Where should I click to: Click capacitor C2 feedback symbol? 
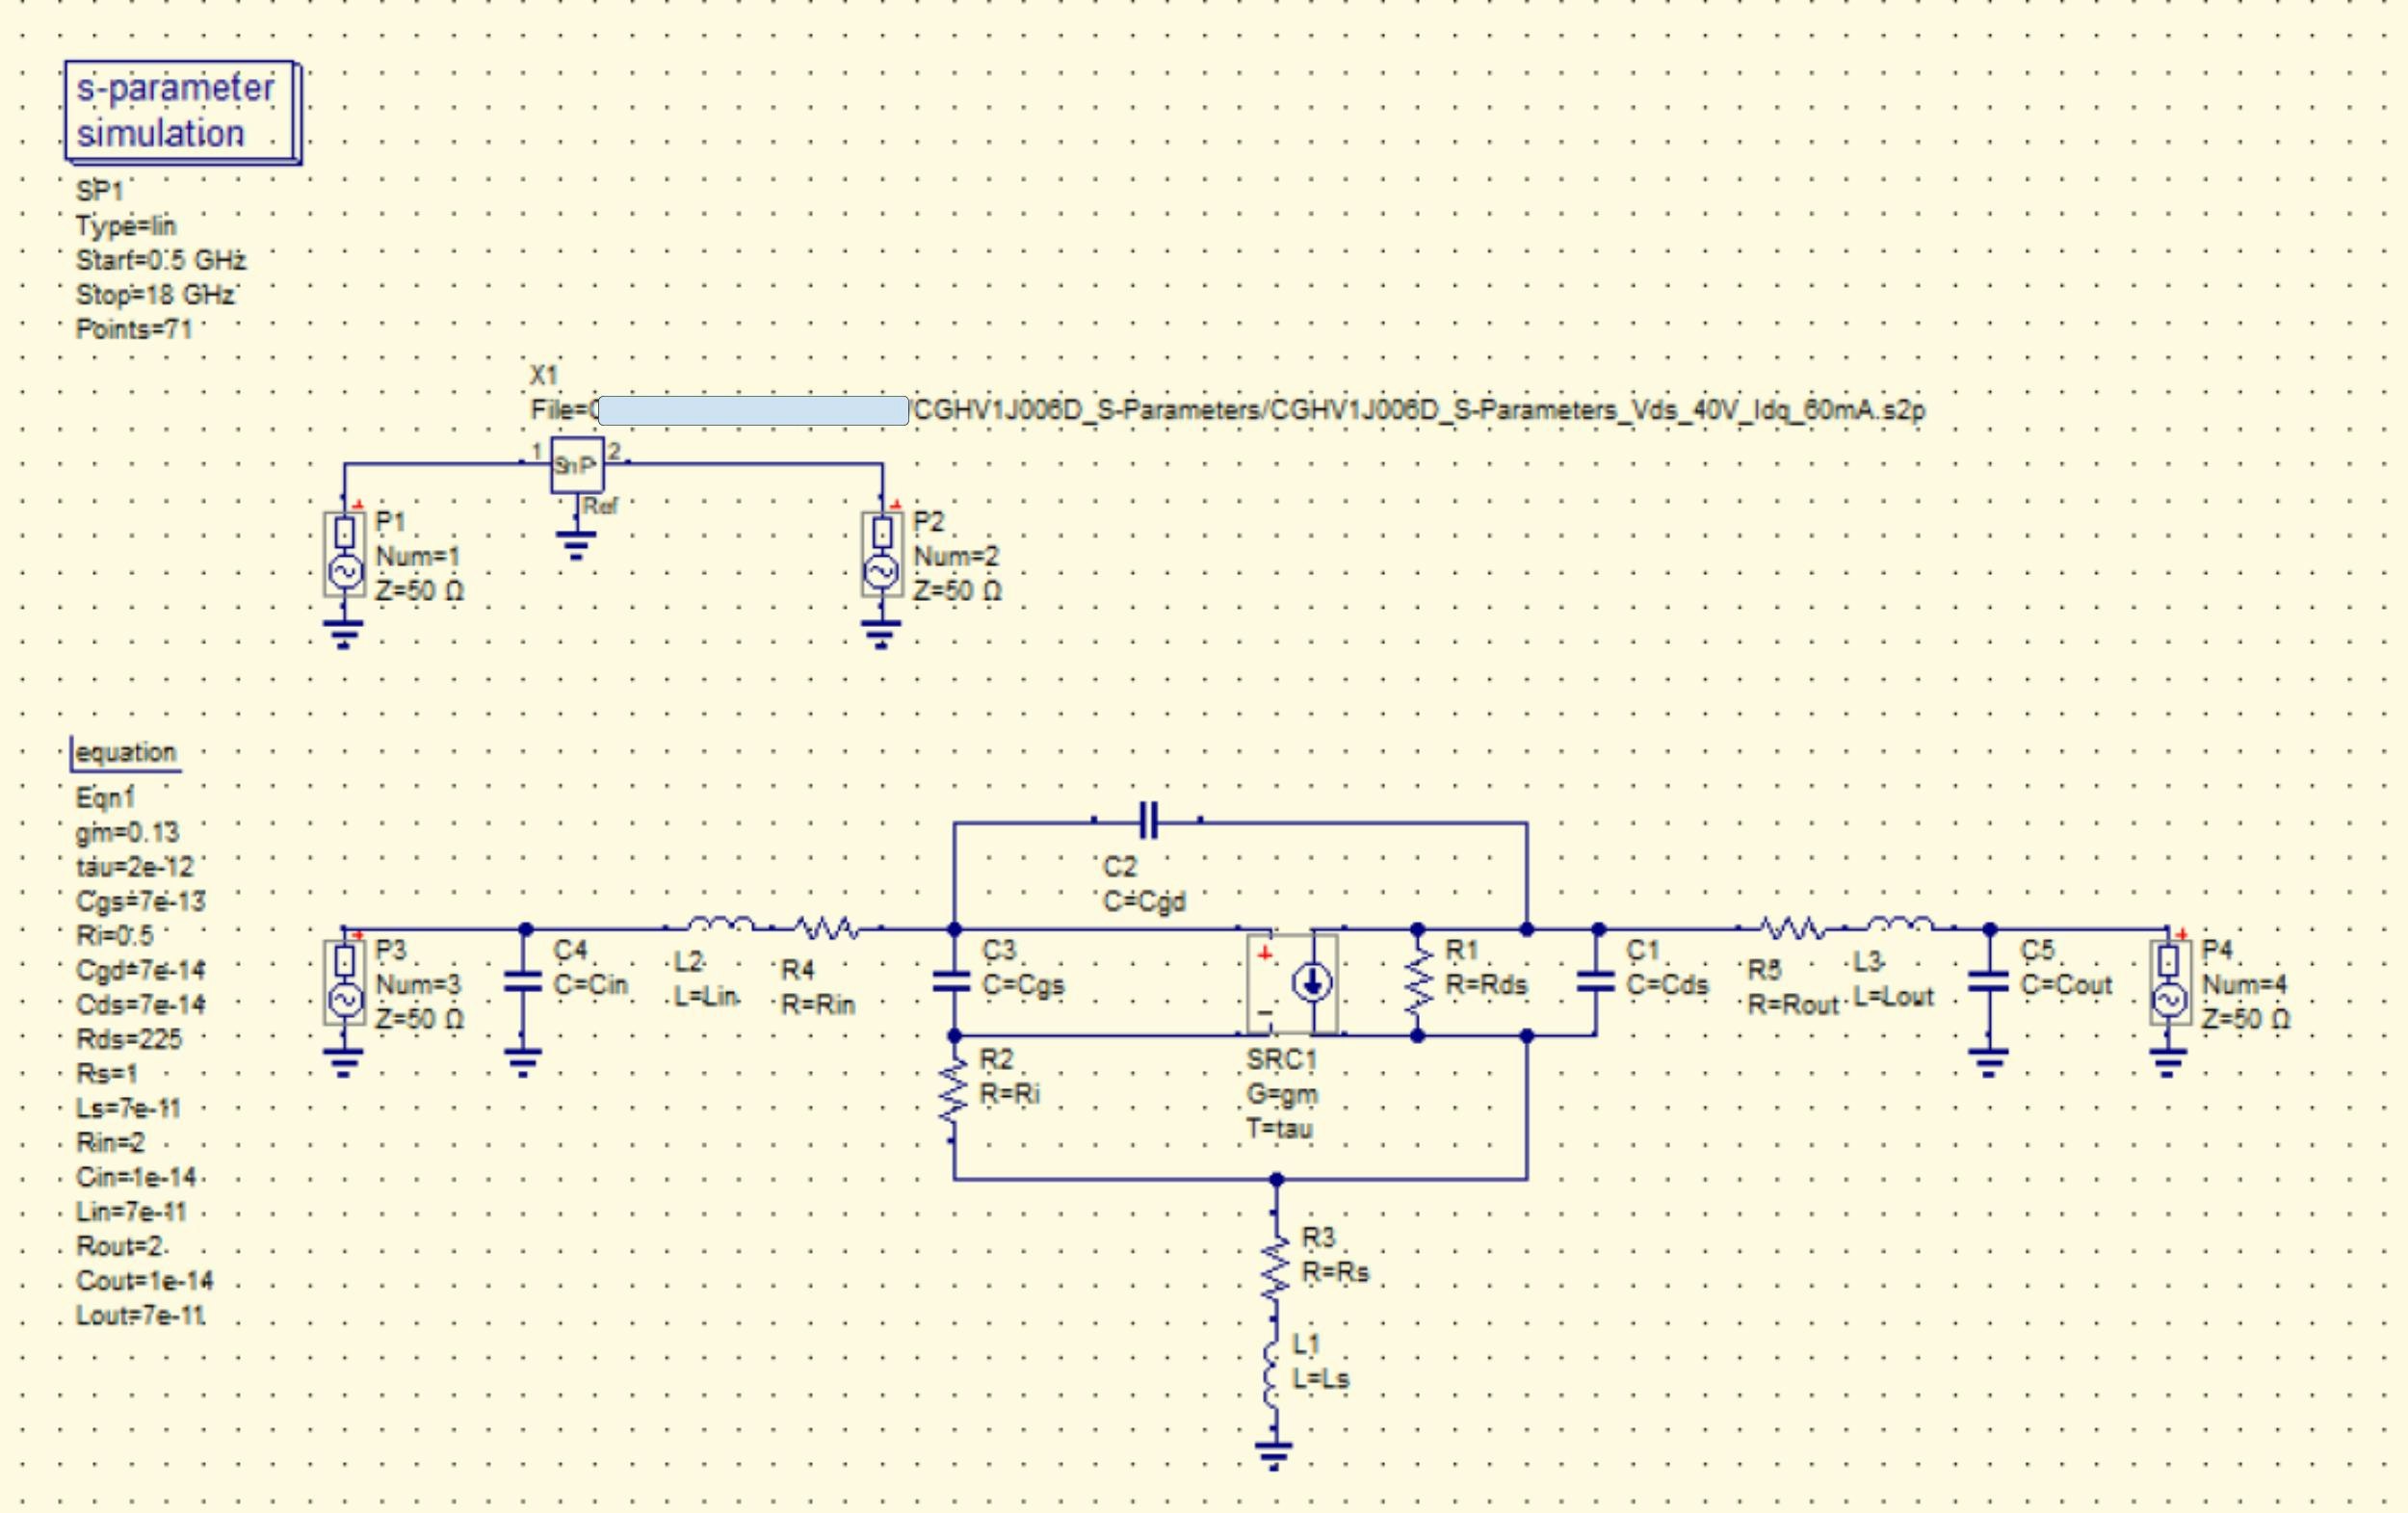pos(1148,821)
